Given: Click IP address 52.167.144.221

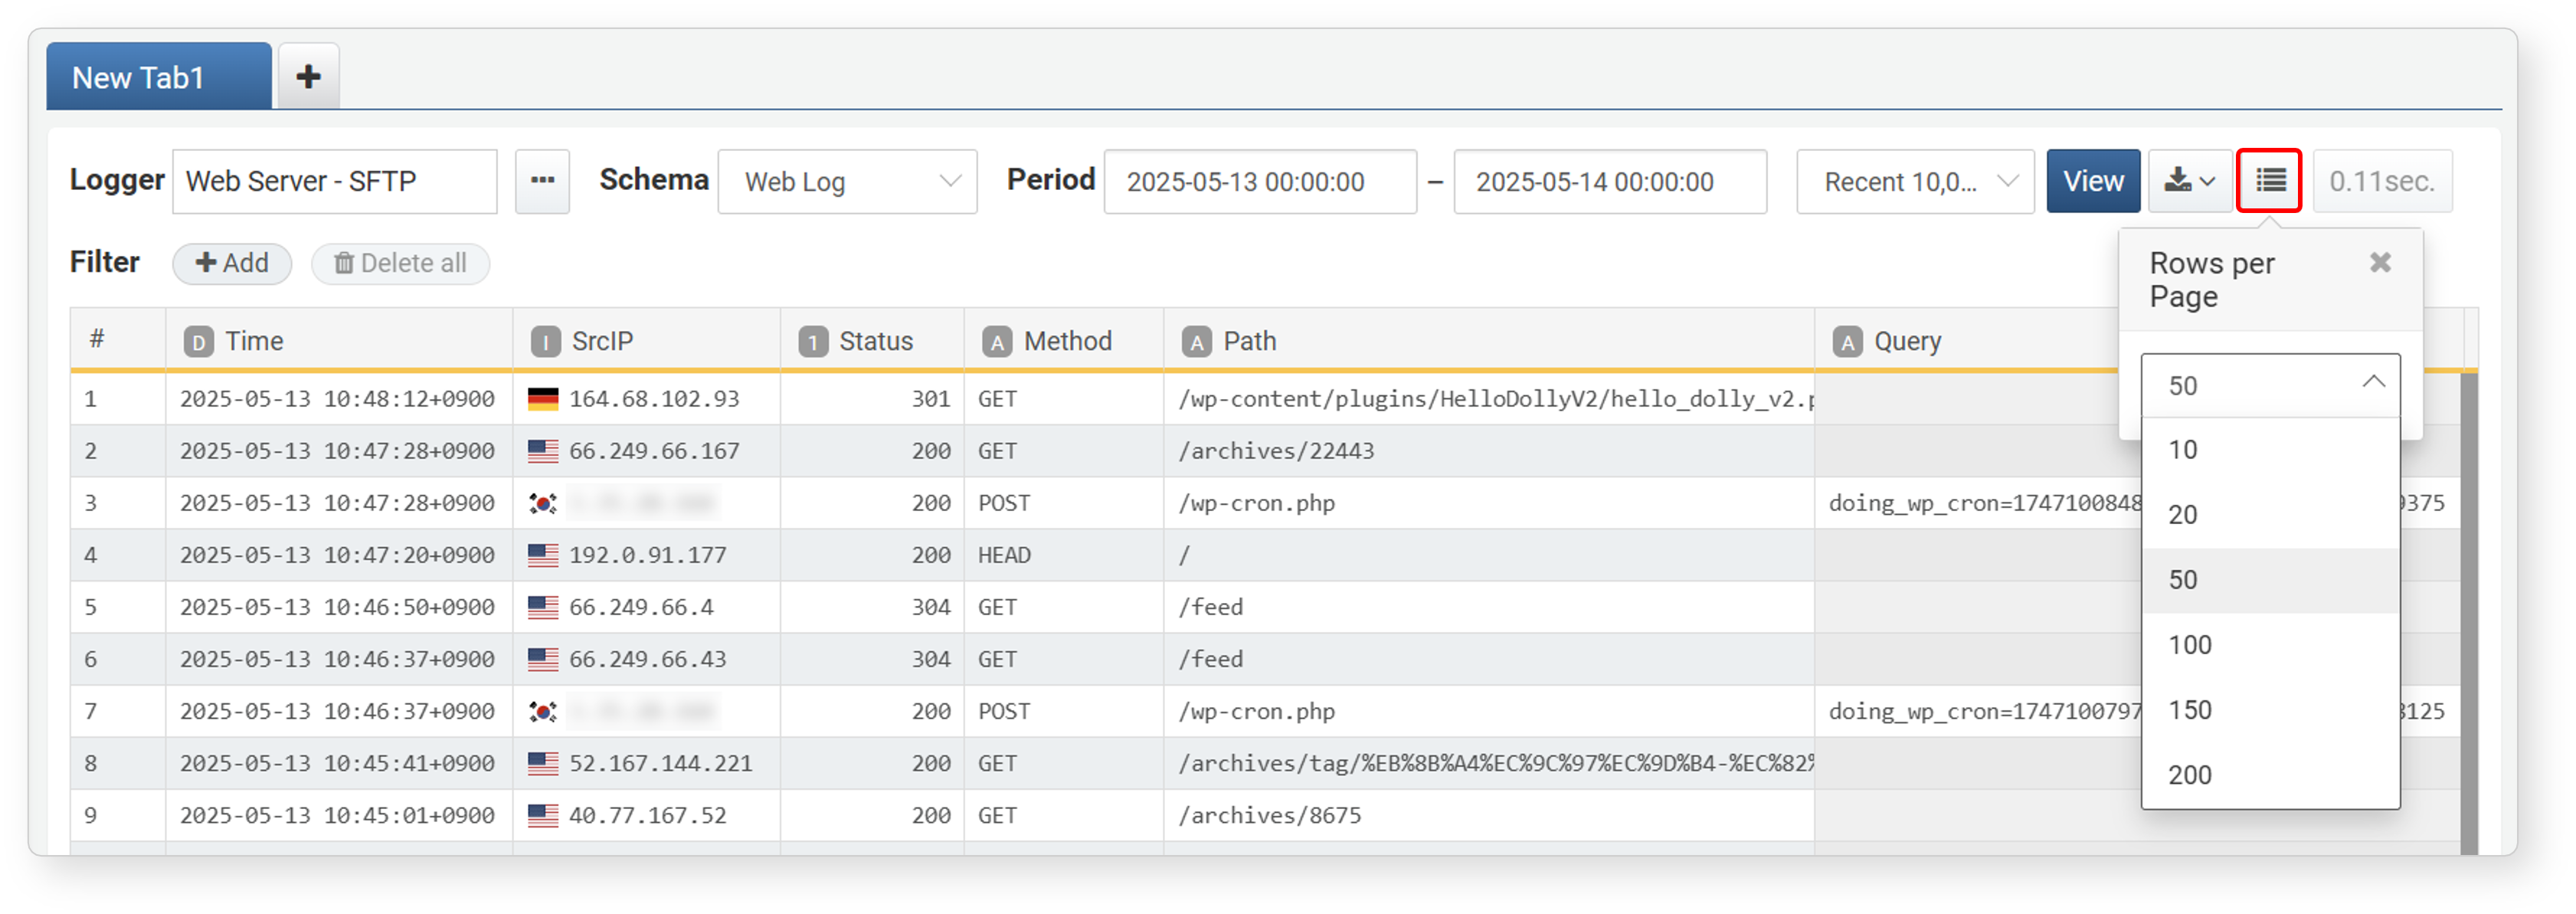Looking at the screenshot, I should coord(660,763).
